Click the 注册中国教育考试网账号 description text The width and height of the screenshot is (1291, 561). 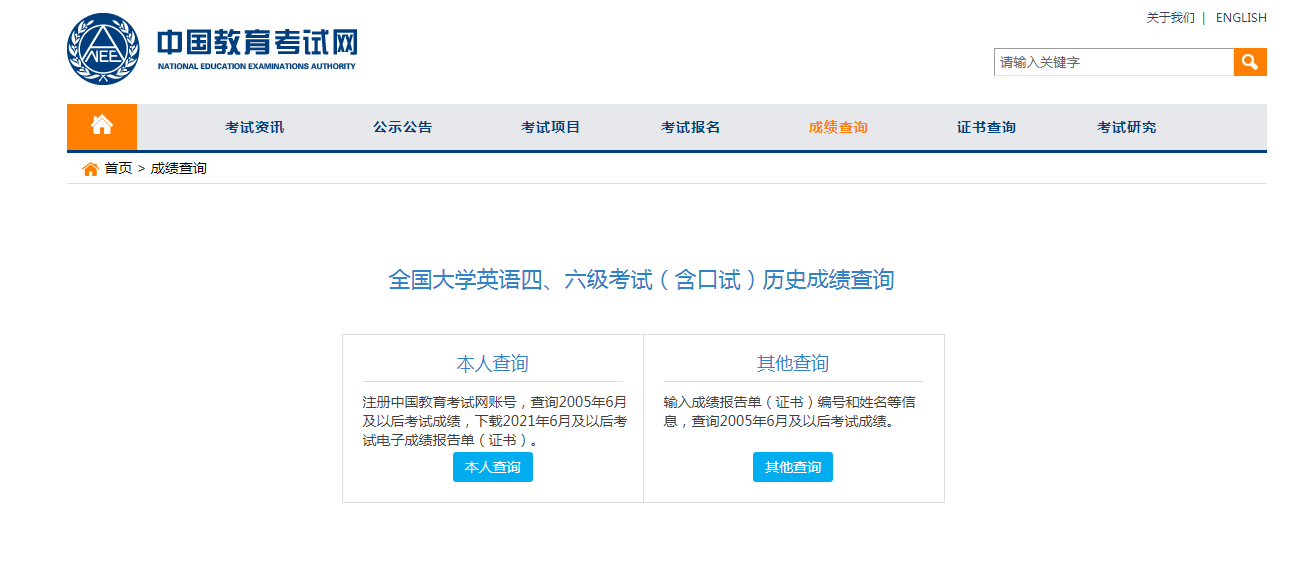[x=494, y=421]
